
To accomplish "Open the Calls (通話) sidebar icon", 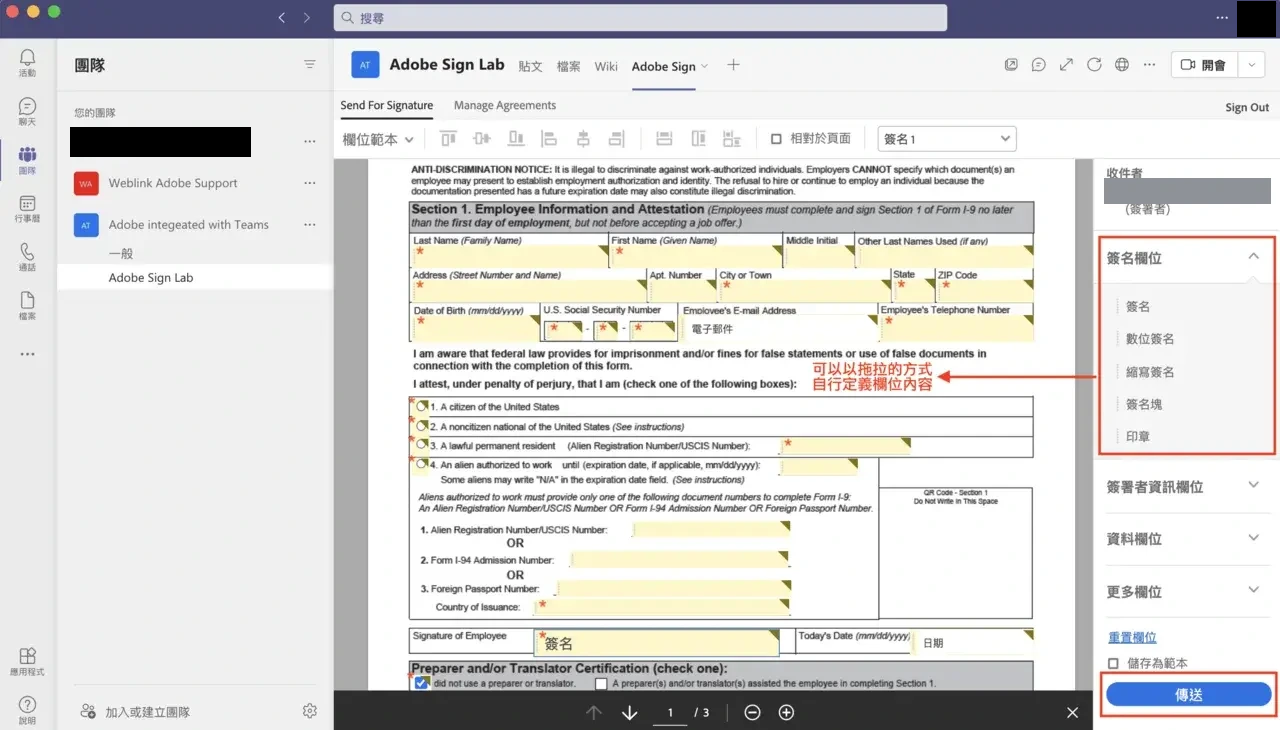I will click(27, 257).
